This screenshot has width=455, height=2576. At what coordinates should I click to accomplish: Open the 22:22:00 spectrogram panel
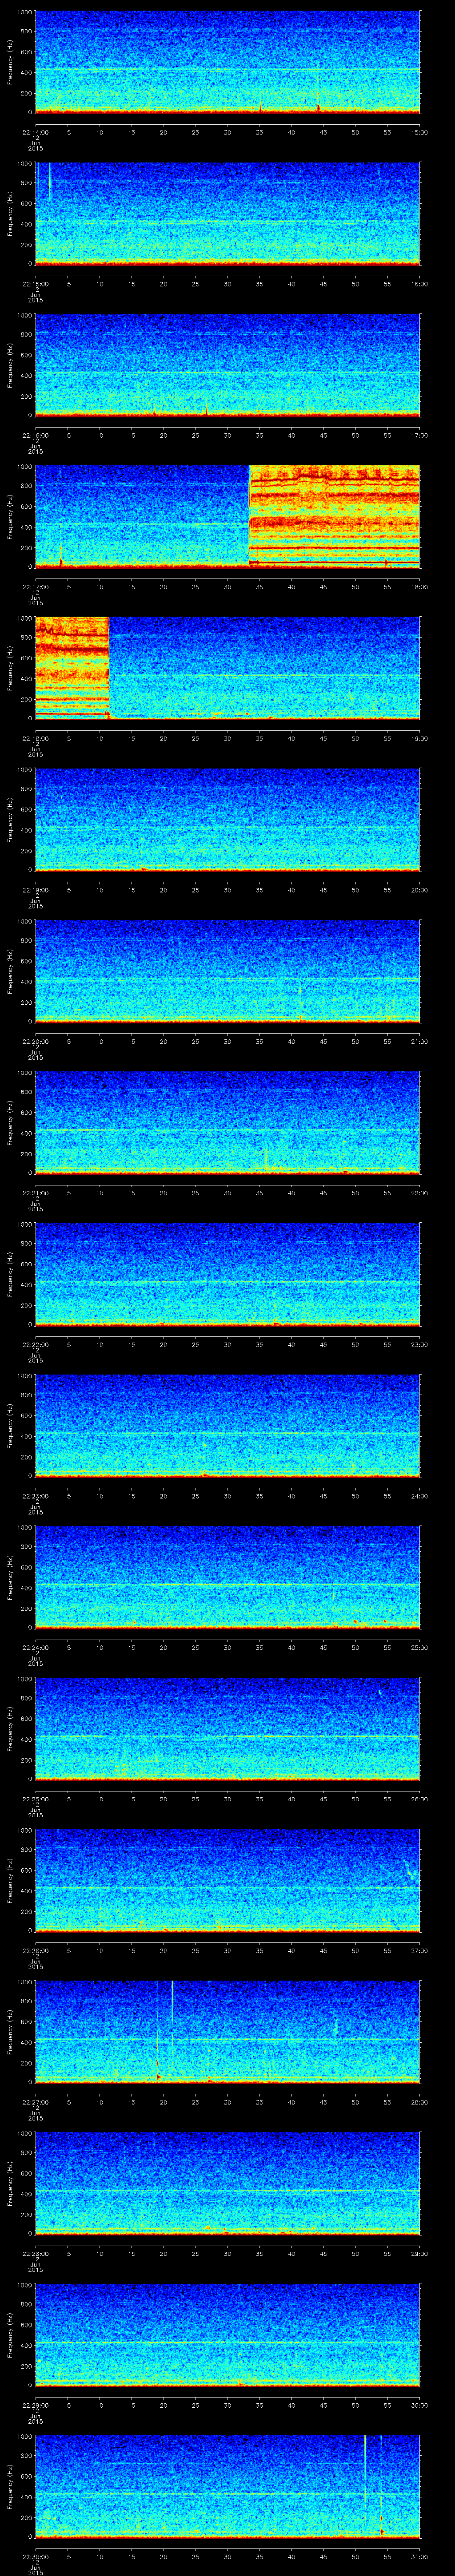click(x=227, y=1274)
